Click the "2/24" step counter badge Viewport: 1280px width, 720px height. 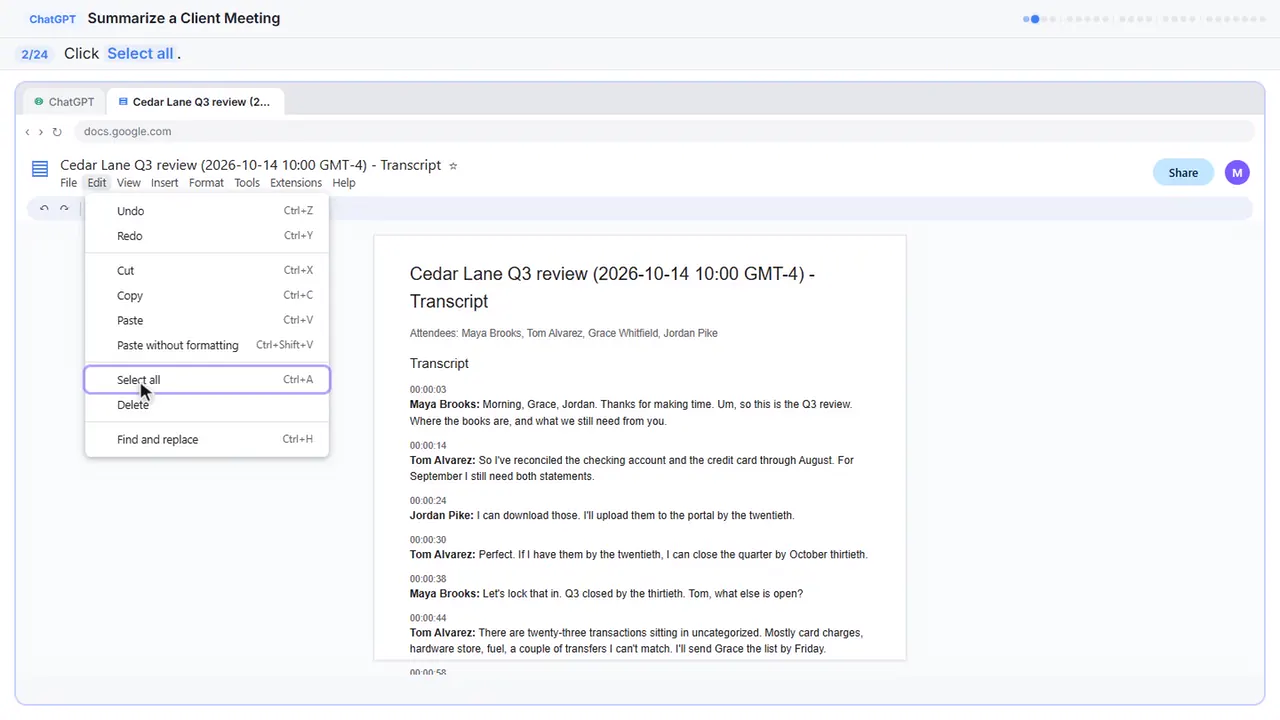coord(35,54)
